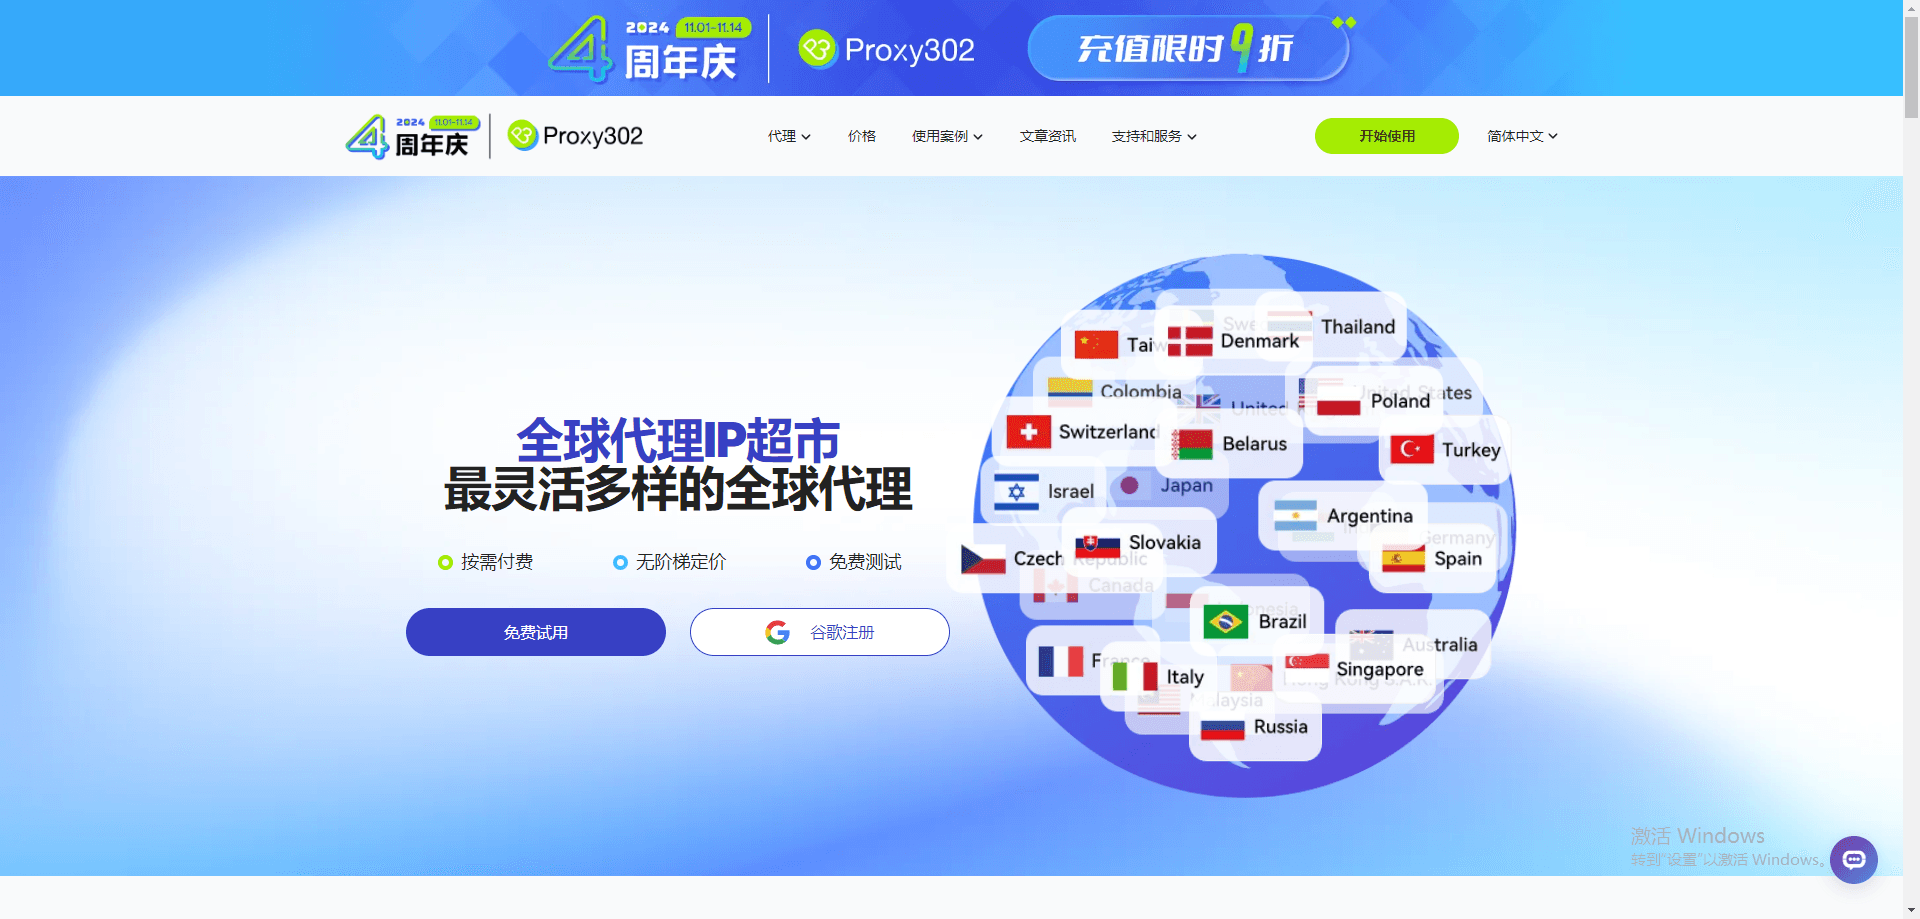1920x919 pixels.
Task: Open the 简体中文 language selector
Action: (x=1522, y=136)
